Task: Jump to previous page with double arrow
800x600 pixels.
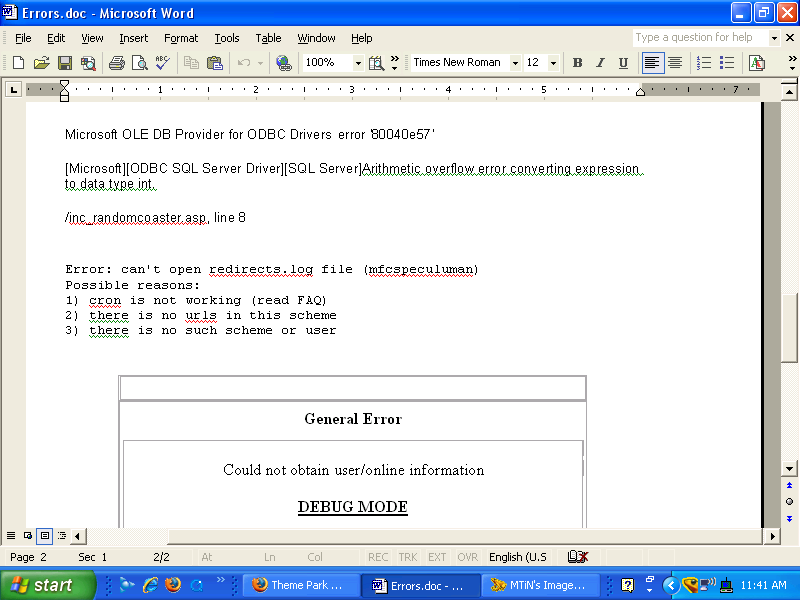Action: tap(789, 485)
